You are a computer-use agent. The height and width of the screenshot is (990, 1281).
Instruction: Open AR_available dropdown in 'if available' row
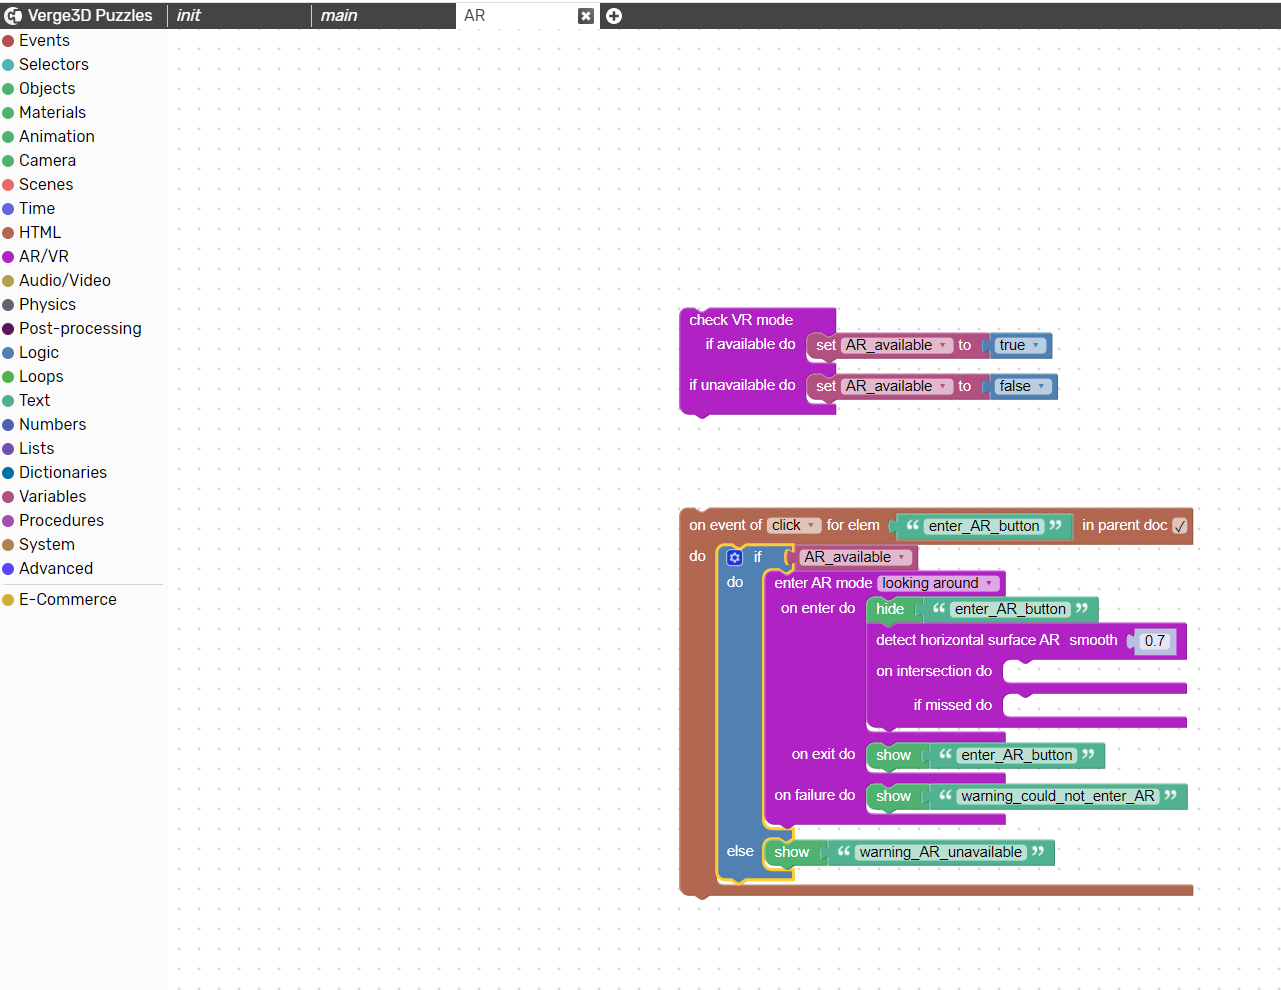click(896, 345)
